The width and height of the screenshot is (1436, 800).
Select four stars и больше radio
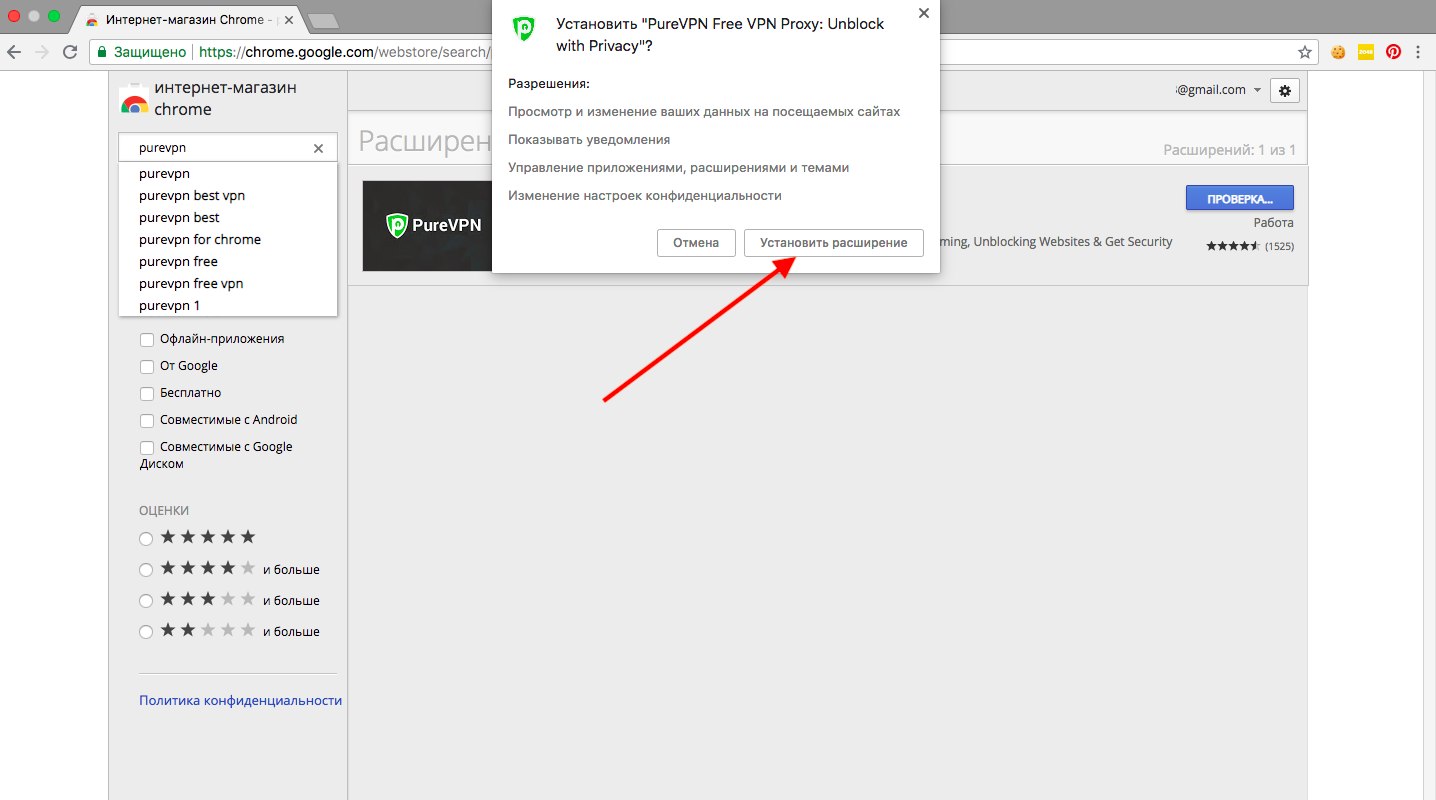pos(146,570)
